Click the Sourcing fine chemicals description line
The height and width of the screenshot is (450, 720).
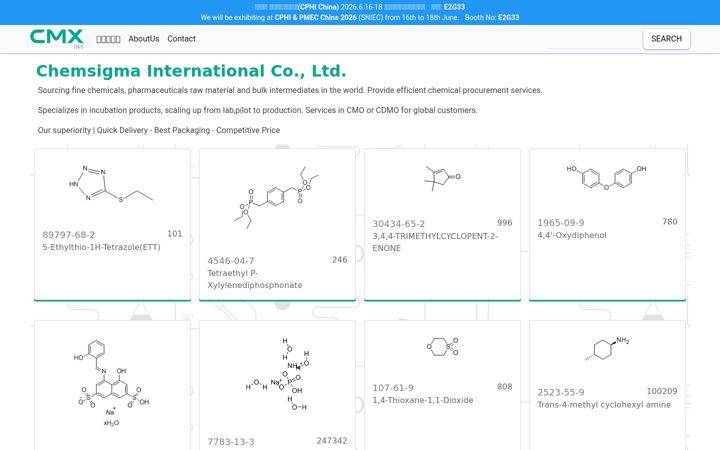coord(290,90)
